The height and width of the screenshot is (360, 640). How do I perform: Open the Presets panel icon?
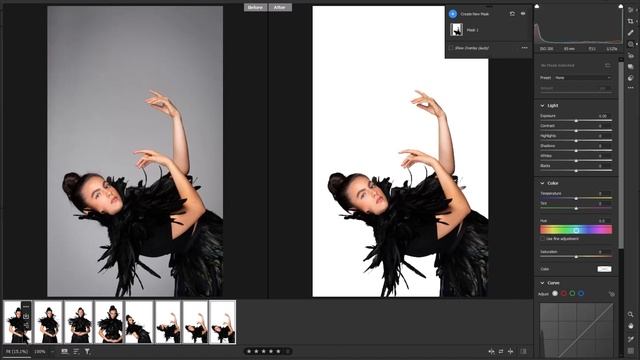point(631,78)
